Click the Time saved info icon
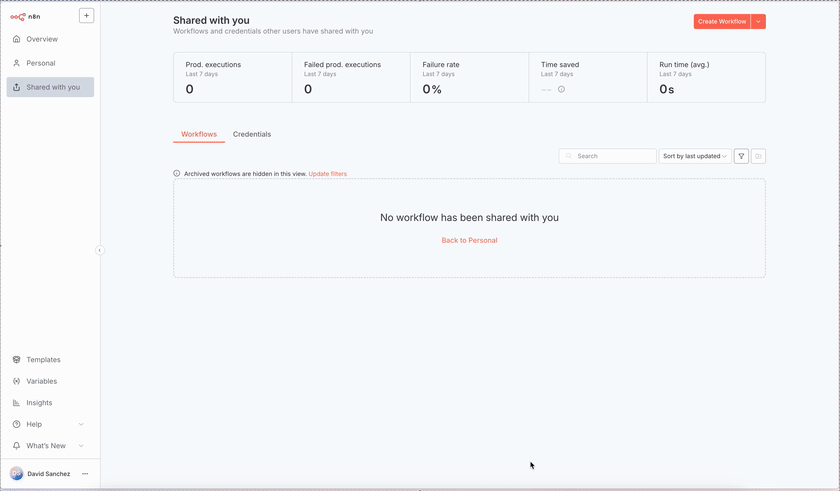The height and width of the screenshot is (491, 840). (561, 90)
